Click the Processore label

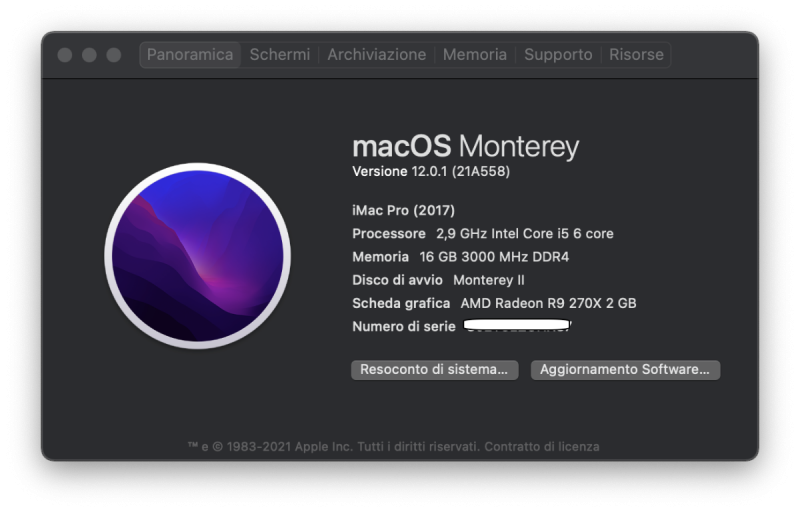point(389,234)
